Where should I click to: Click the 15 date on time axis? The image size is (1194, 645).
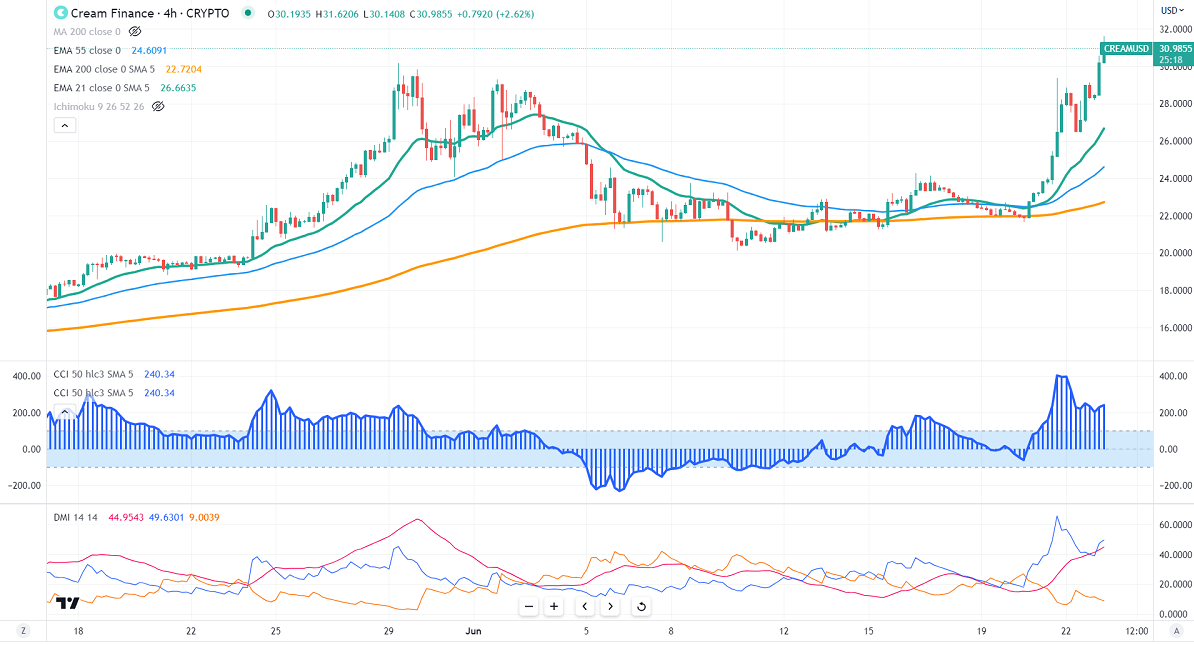click(868, 631)
